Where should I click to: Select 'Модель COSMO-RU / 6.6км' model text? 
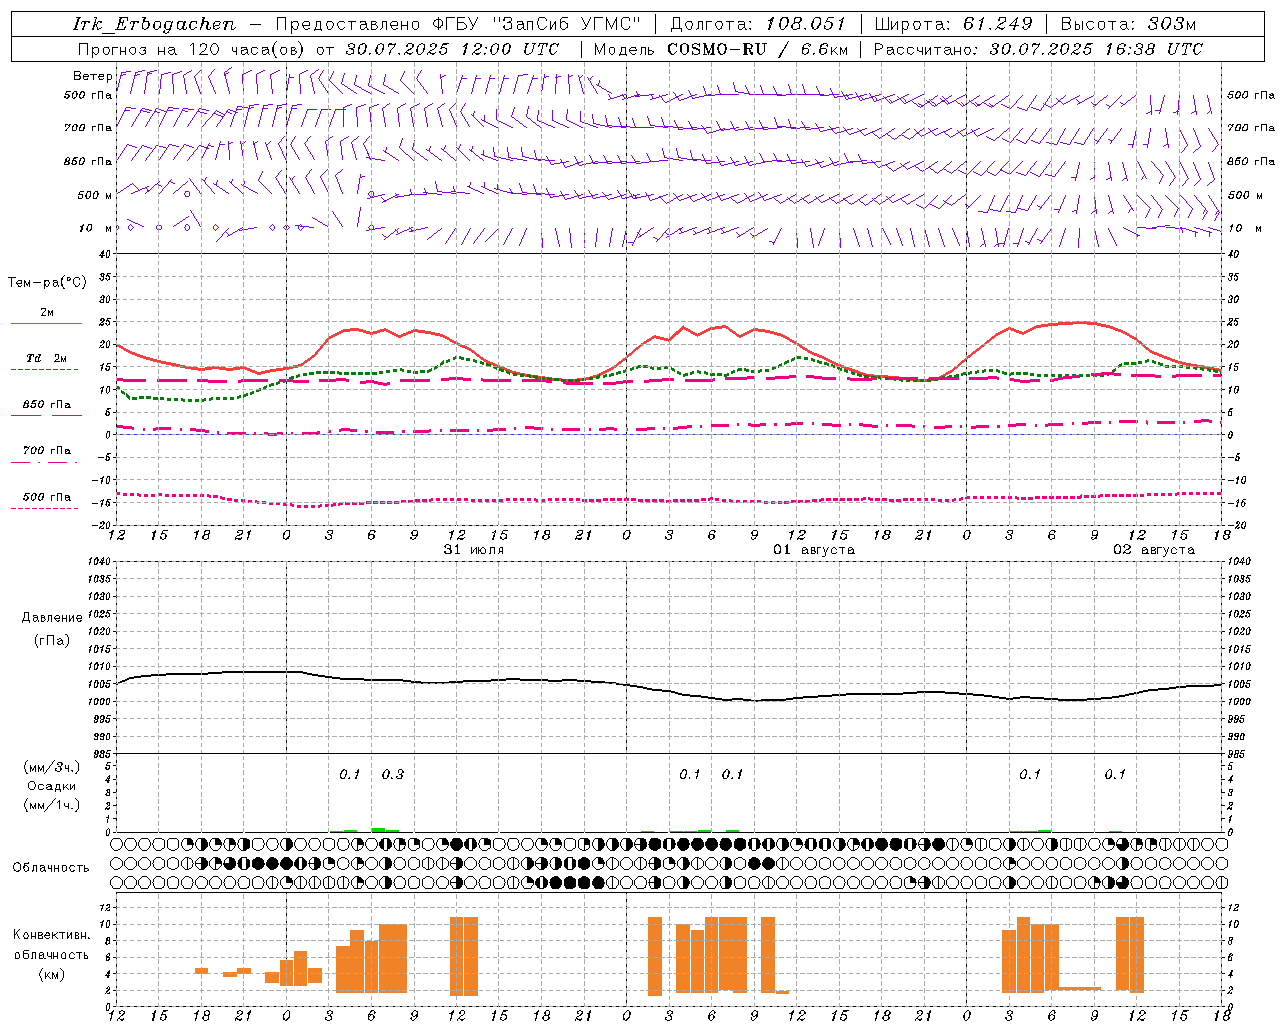[x=721, y=49]
